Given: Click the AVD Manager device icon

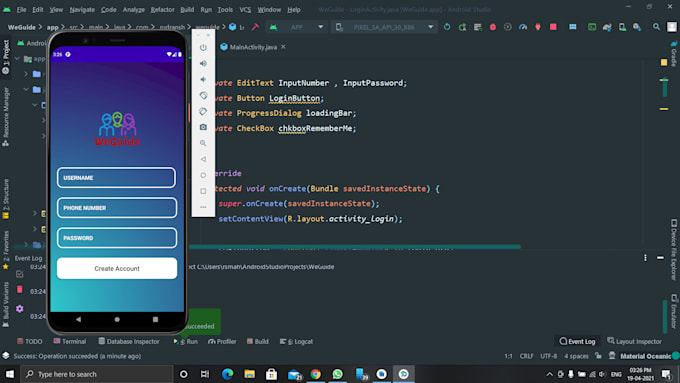Looking at the screenshot, I should point(622,27).
